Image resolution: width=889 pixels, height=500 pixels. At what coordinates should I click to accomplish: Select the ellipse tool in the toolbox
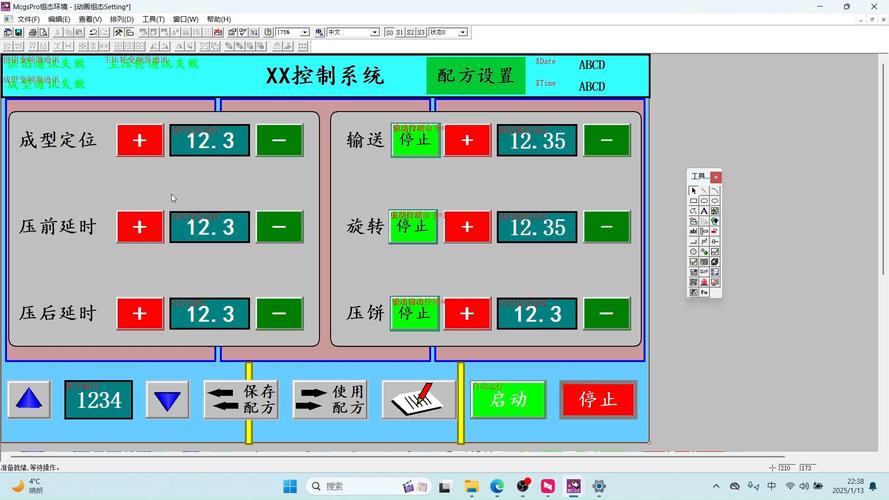715,201
